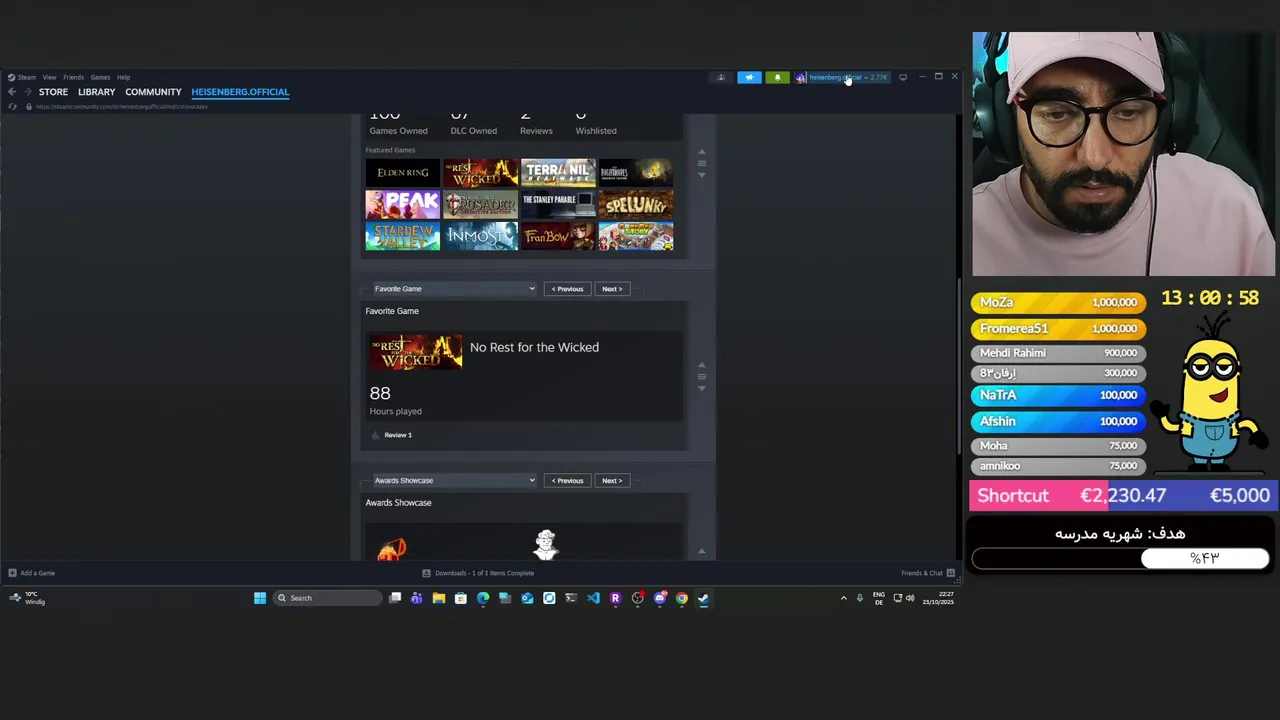Select the Fran Bow featured game
Image resolution: width=1280 pixels, height=720 pixels.
pos(558,237)
